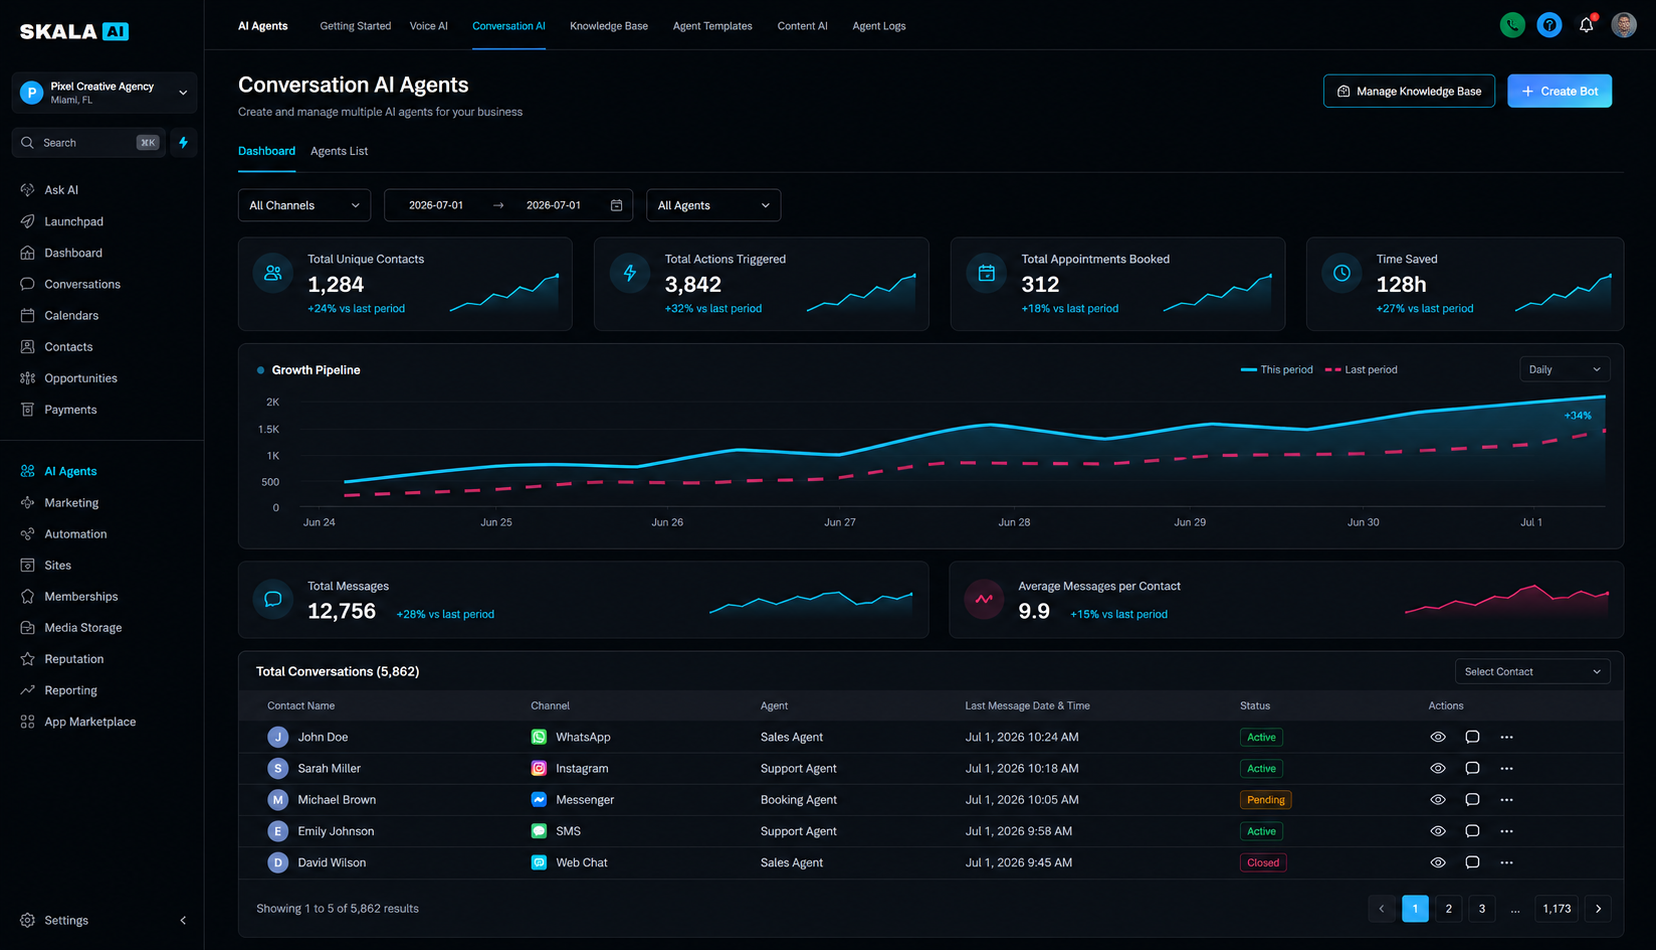Open Opportunities in the sidebar
The height and width of the screenshot is (950, 1656).
80,378
